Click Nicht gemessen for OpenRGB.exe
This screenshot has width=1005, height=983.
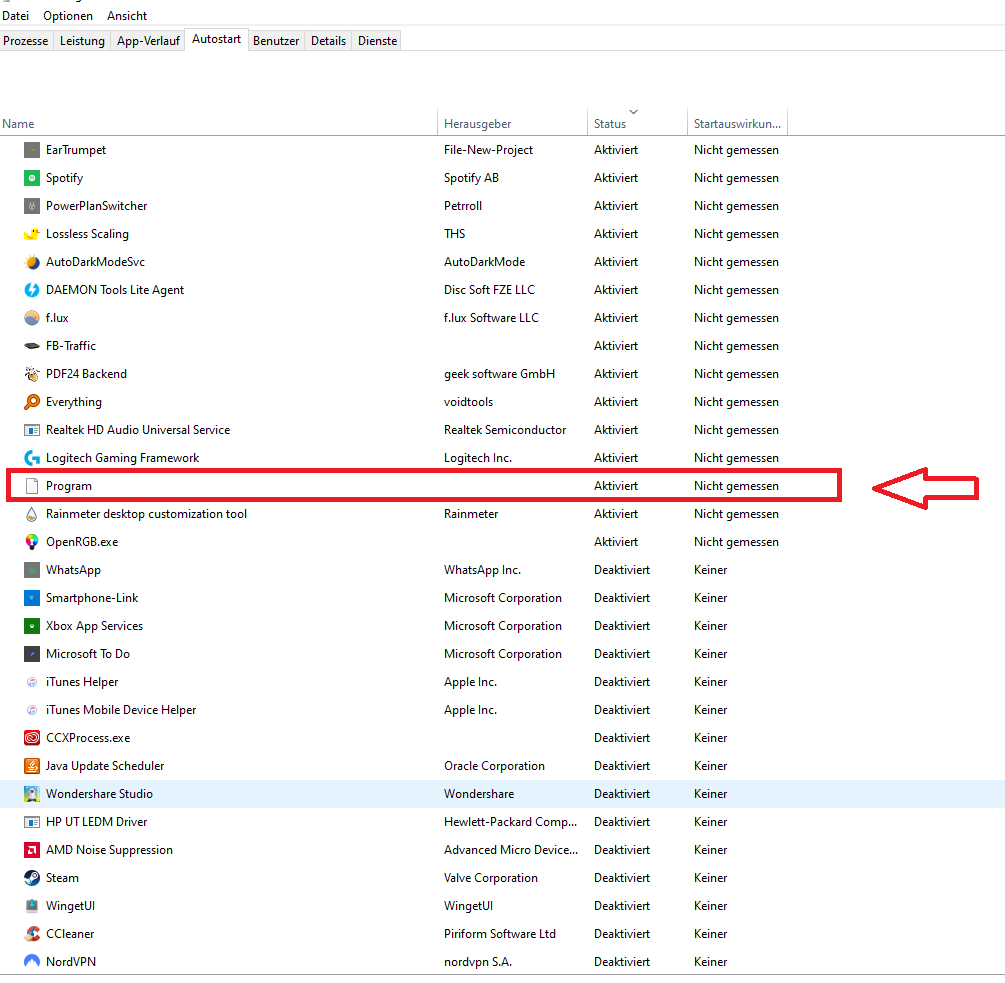(736, 542)
